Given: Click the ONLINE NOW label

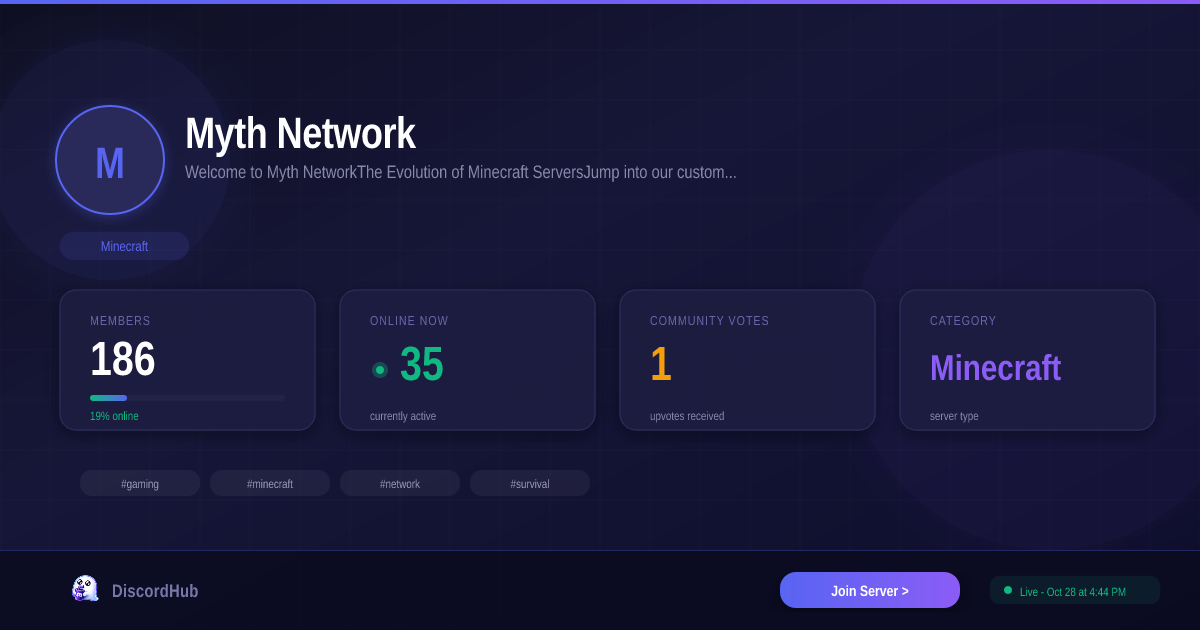Looking at the screenshot, I should point(409,321).
